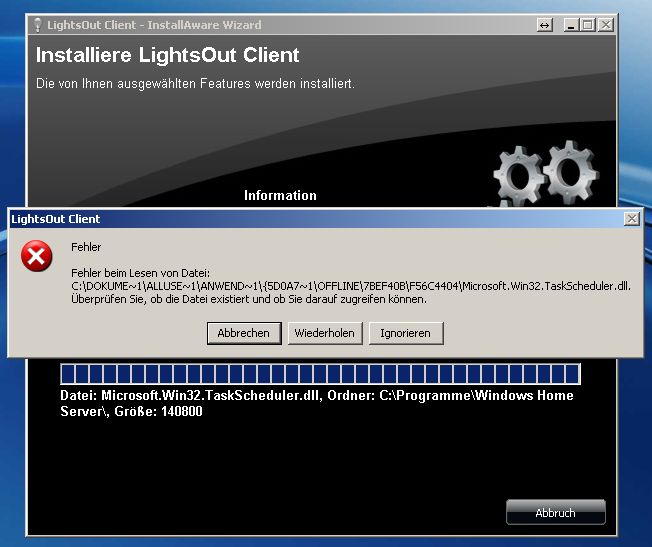Click the red error icon in dialog
Viewport: 652px width, 547px height.
tap(37, 256)
